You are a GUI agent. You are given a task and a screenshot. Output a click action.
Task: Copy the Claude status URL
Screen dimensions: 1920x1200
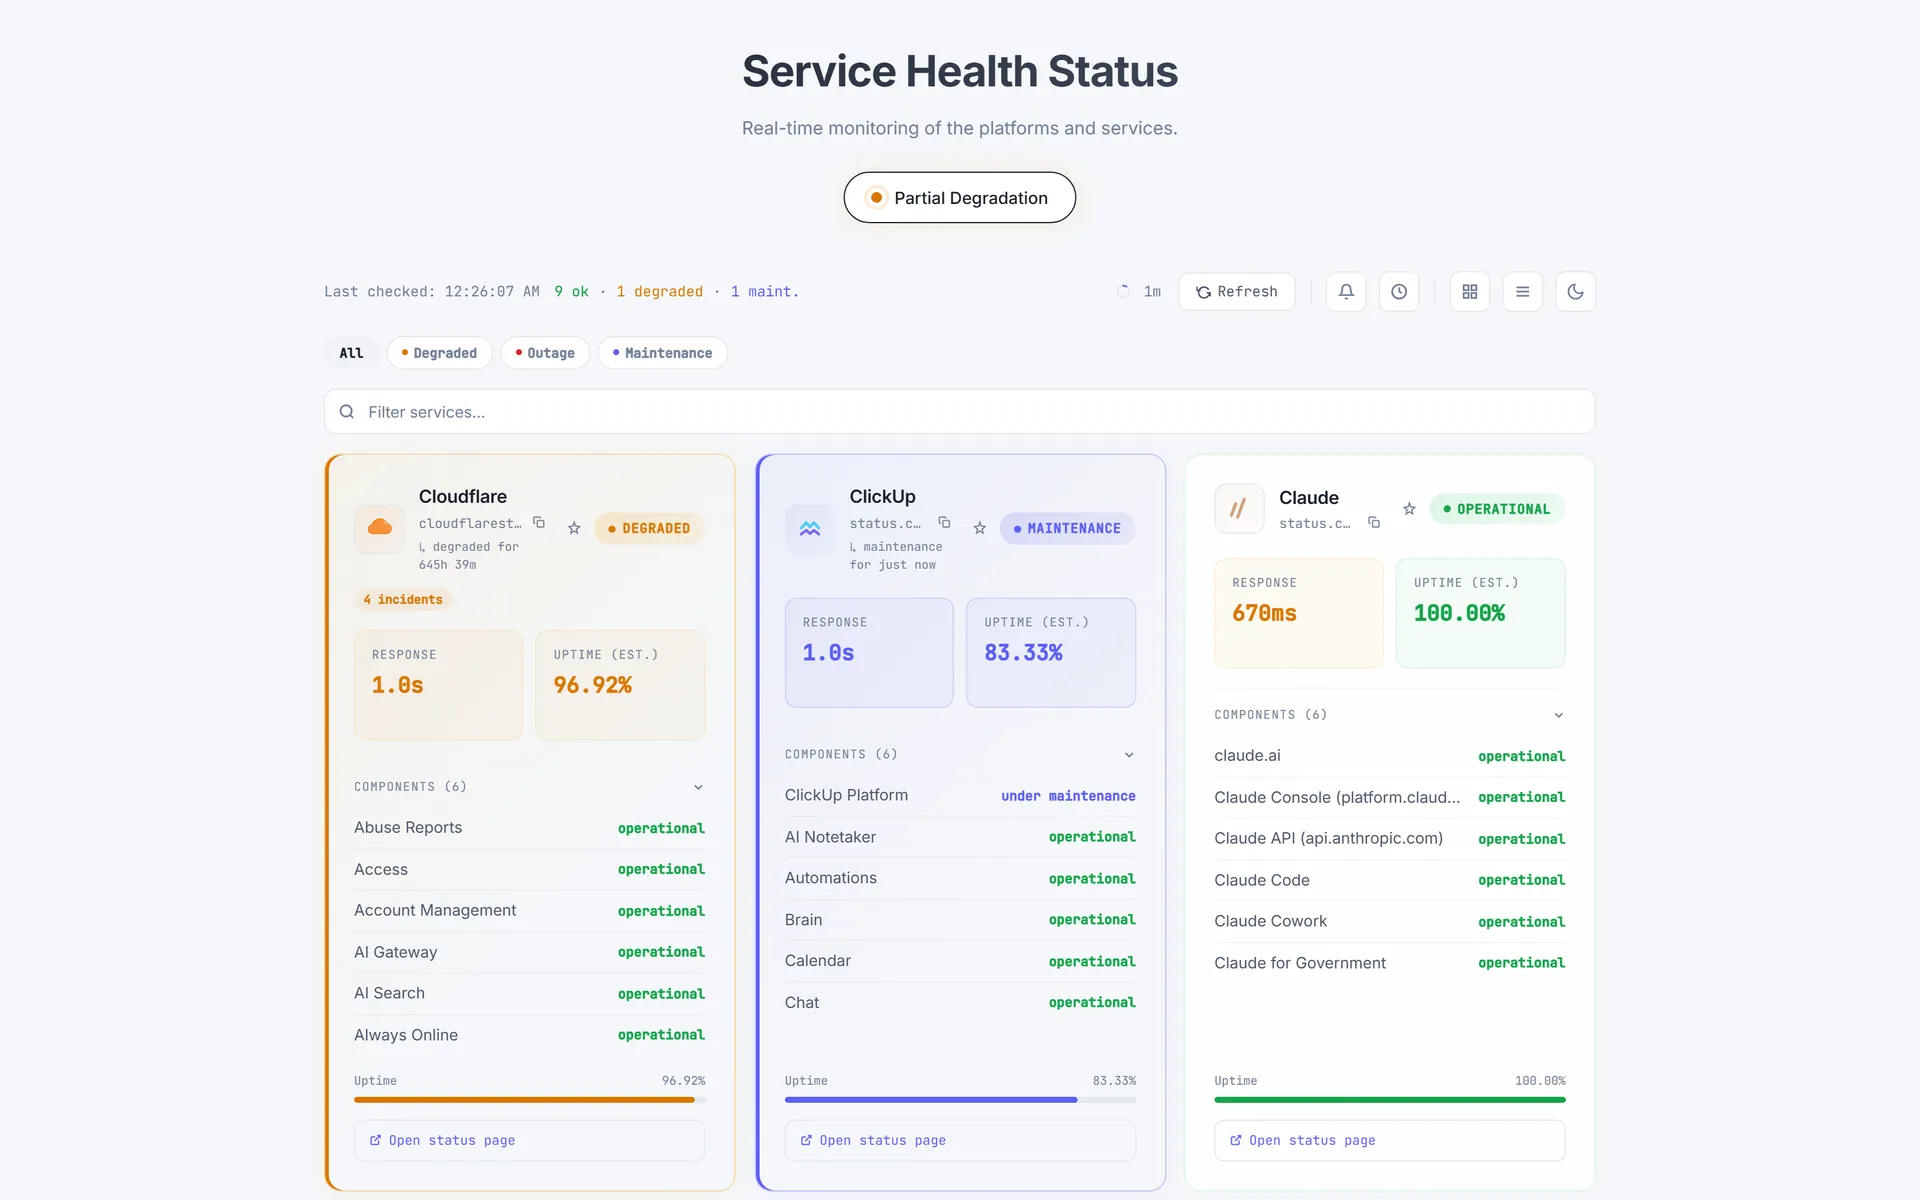tap(1374, 522)
